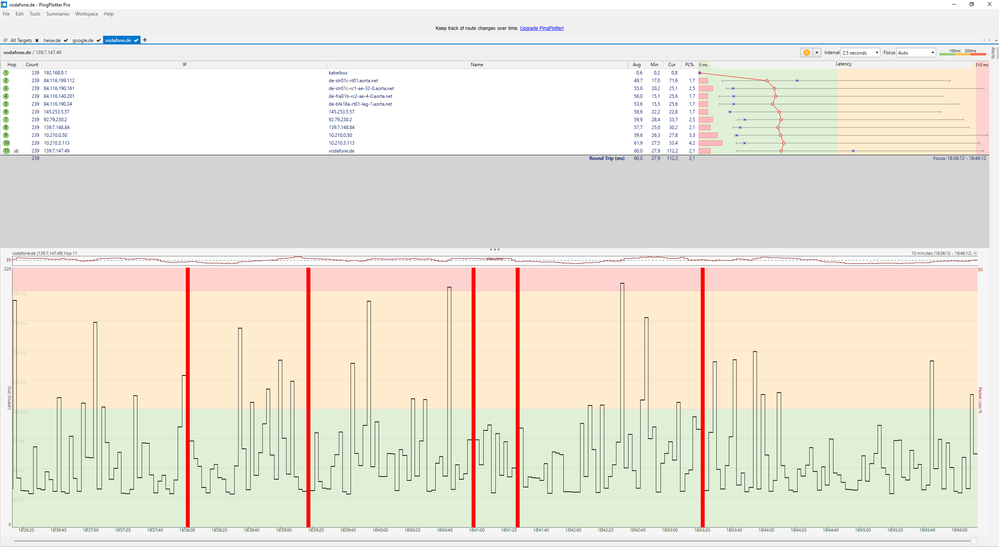Switch to the google.de tab
Viewport: 999px width, 547px height.
point(83,40)
